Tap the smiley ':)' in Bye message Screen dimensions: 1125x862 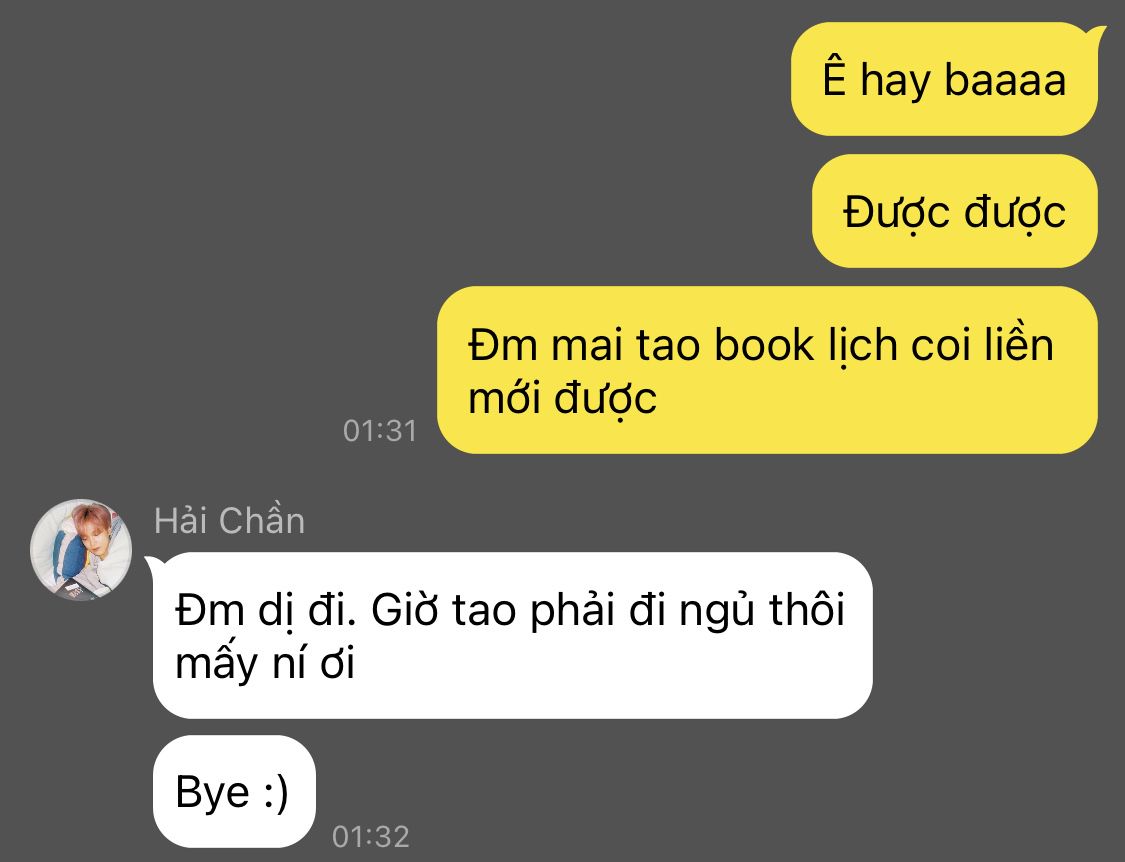276,793
